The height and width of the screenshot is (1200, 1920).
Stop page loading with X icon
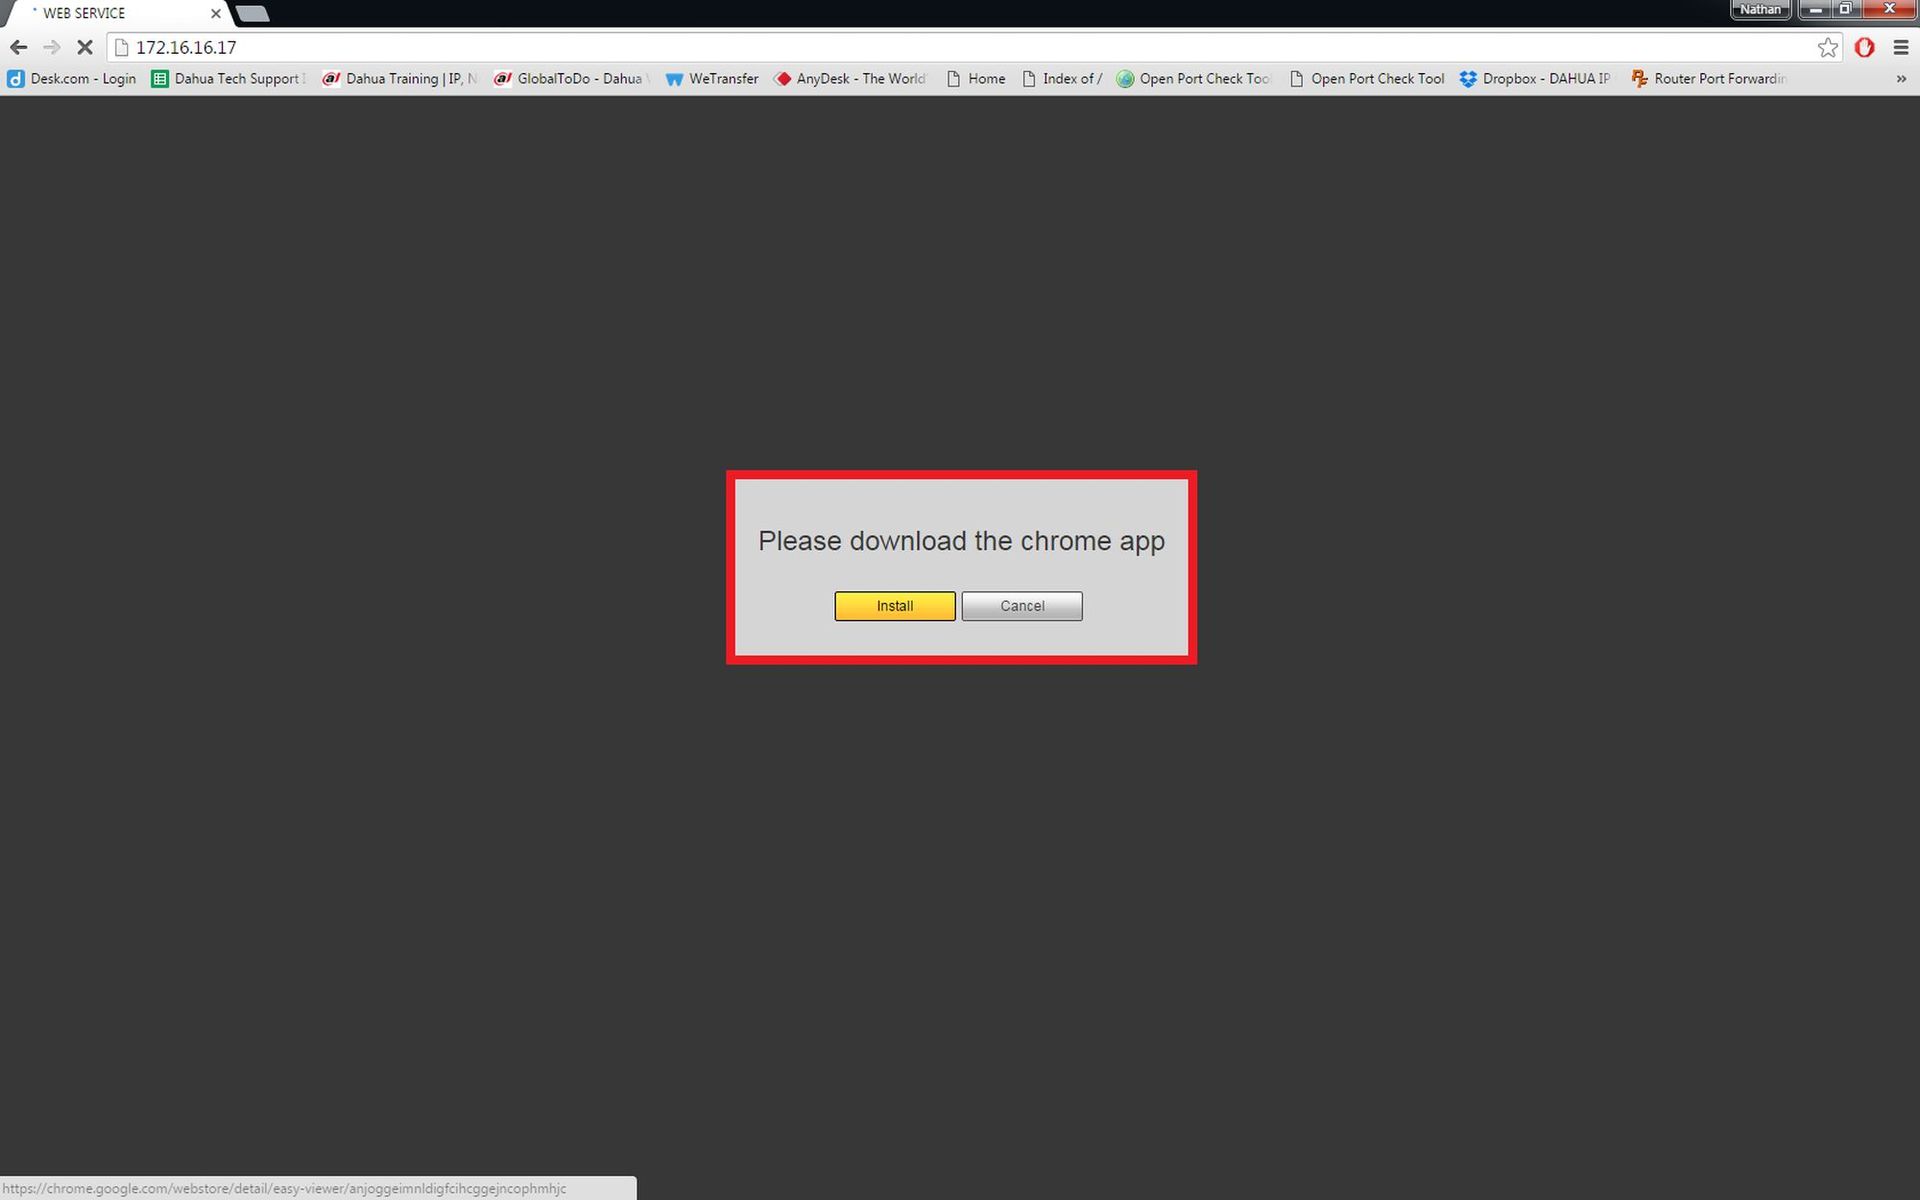(x=85, y=47)
